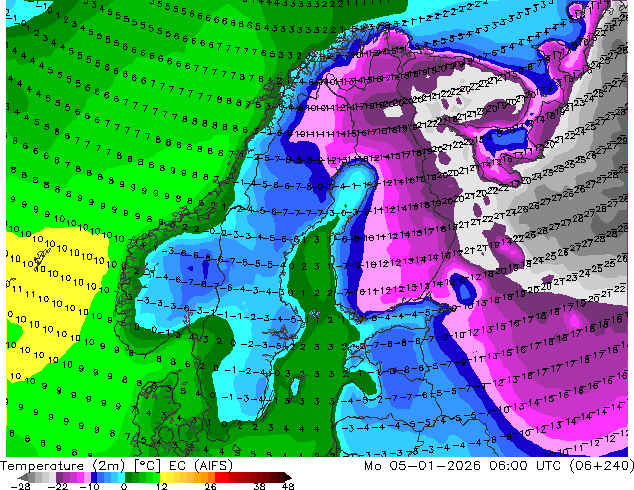Click the '[°C]' unit label
This screenshot has width=634, height=490.
click(x=148, y=466)
